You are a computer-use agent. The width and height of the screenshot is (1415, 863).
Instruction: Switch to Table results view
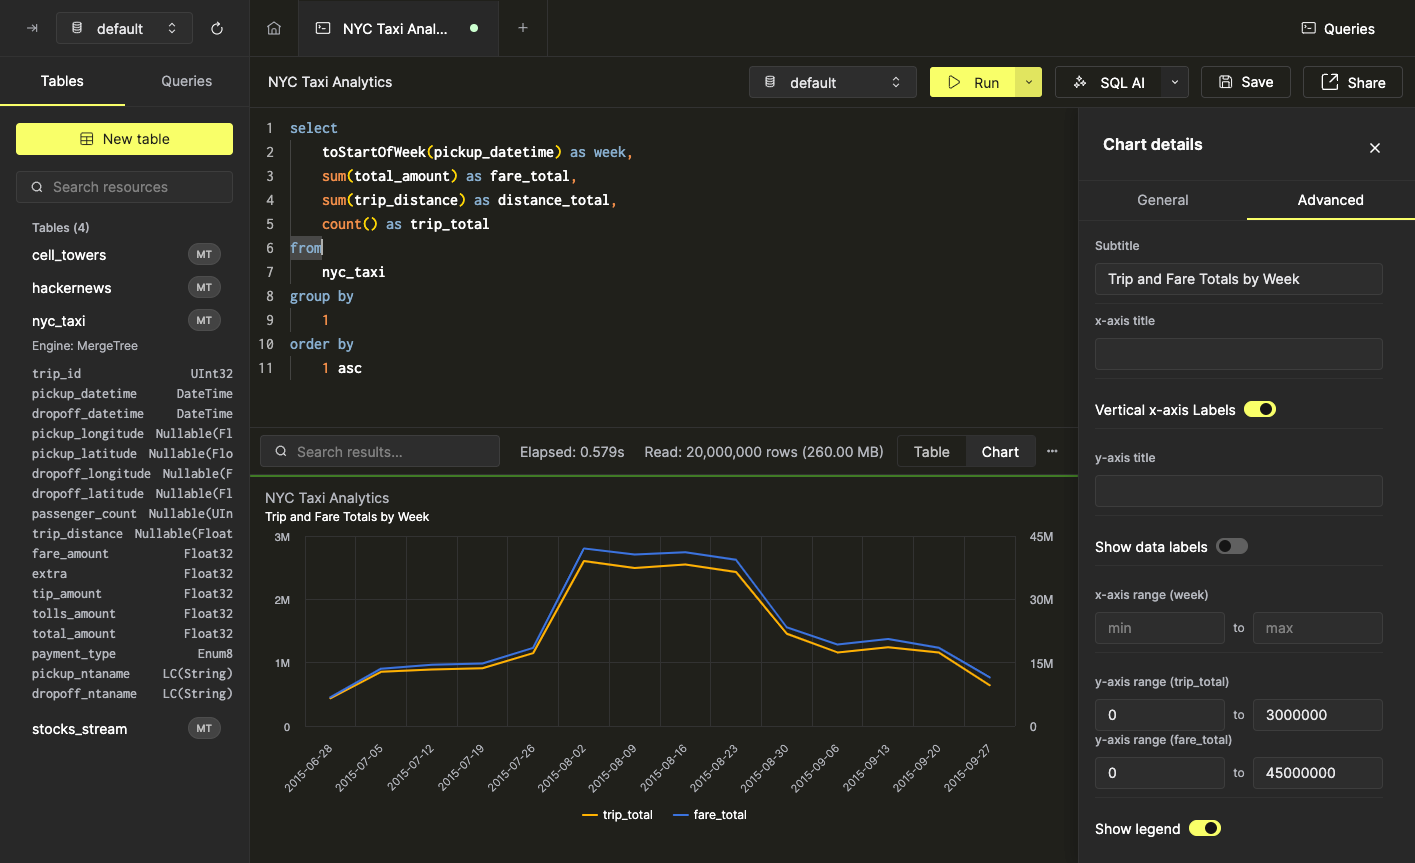[x=931, y=452]
